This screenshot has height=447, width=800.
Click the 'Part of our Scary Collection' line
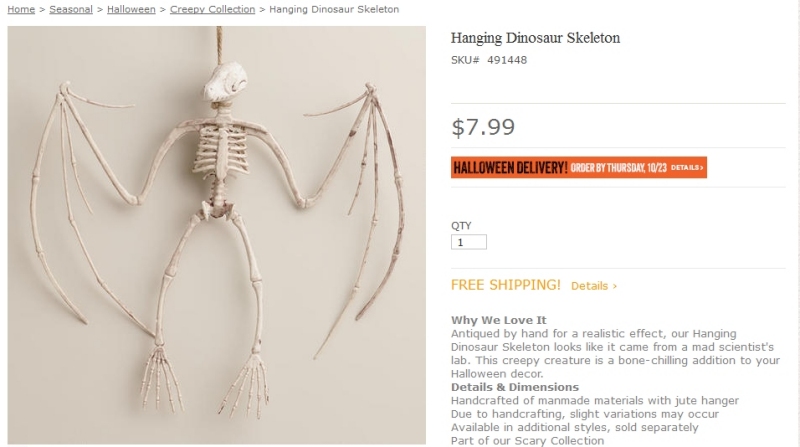click(528, 440)
